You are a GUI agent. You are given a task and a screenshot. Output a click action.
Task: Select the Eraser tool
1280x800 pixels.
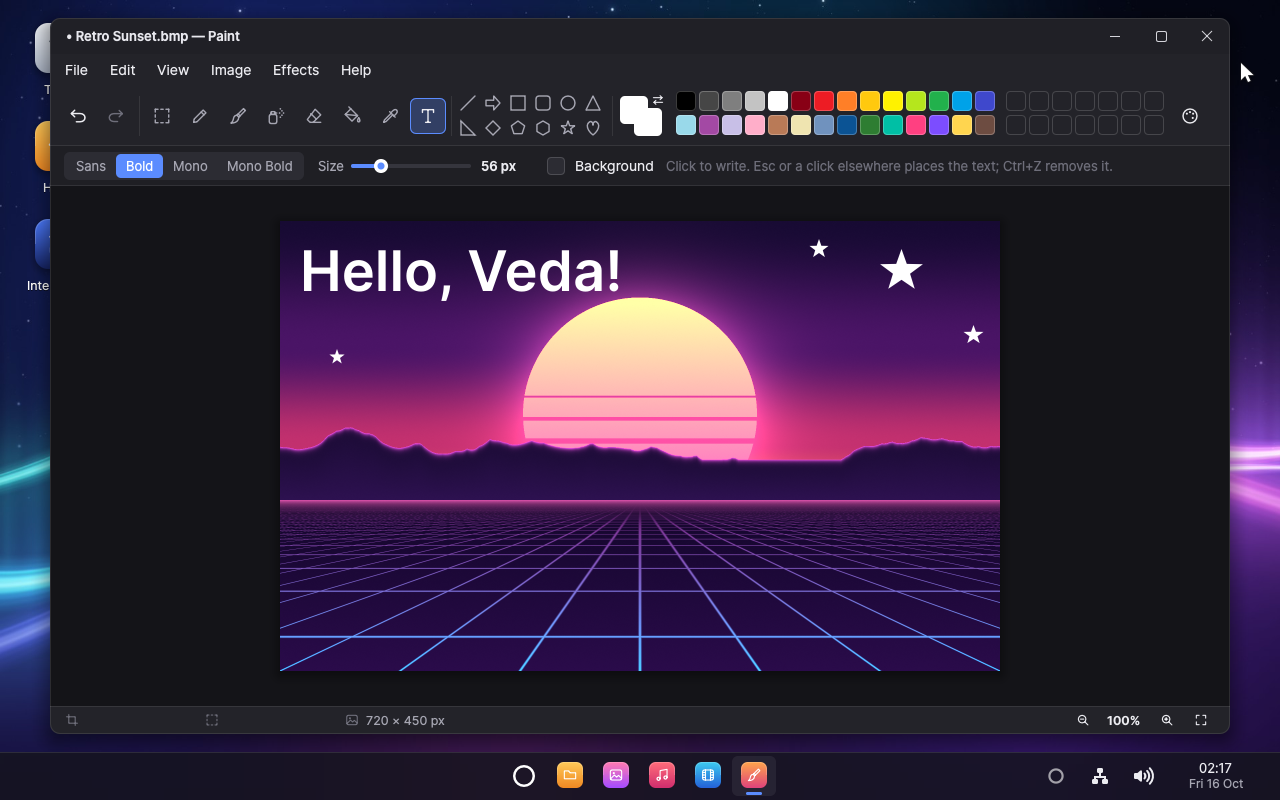(314, 116)
